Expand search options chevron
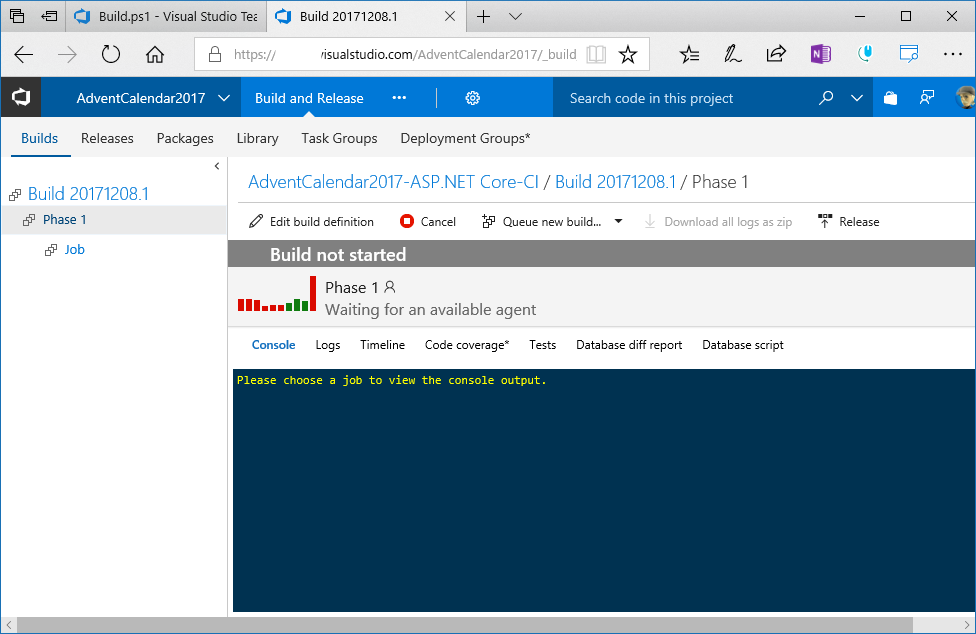 [x=856, y=98]
